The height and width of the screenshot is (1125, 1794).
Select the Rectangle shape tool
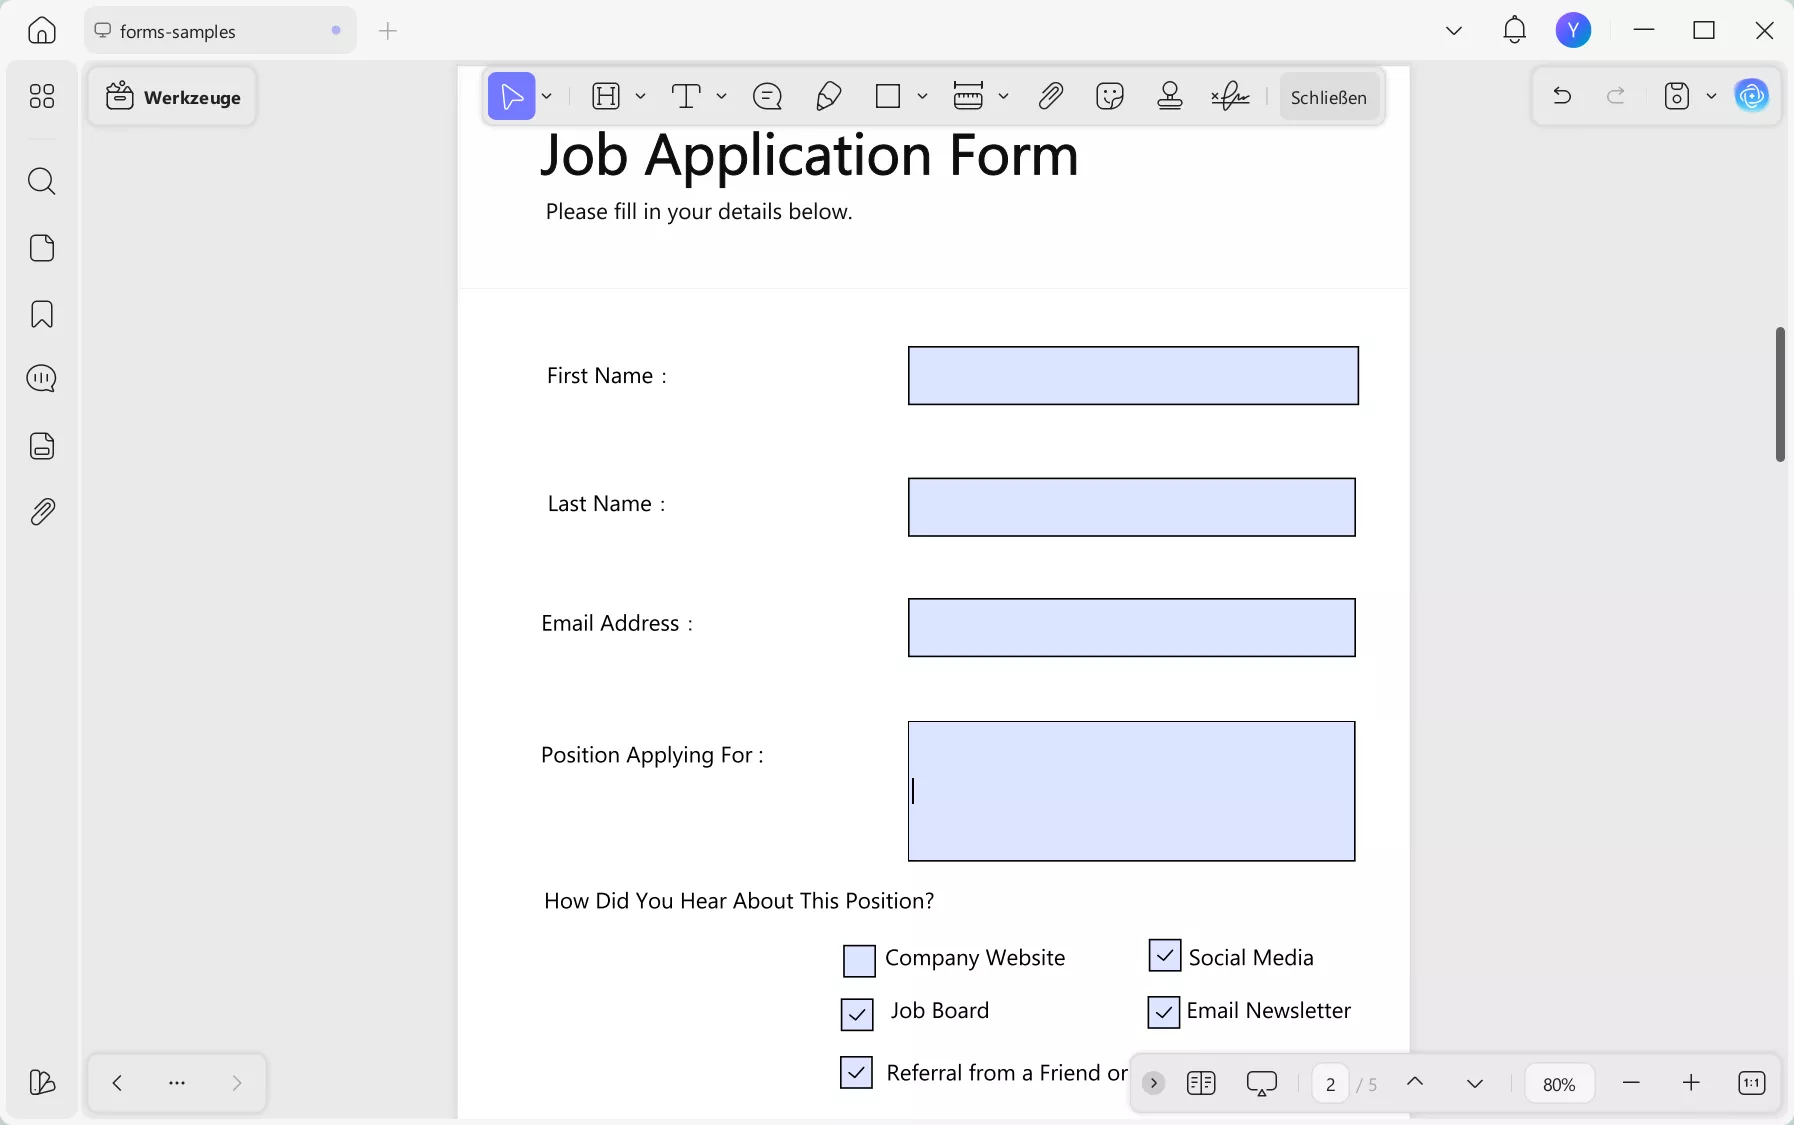point(890,96)
